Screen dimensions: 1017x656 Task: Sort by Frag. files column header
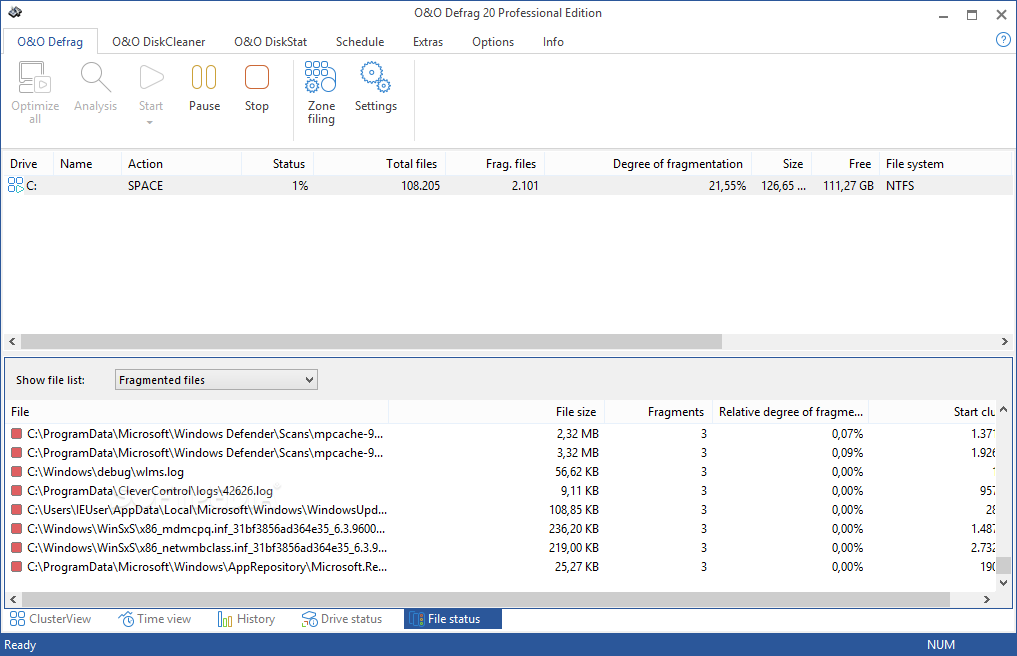[496, 164]
